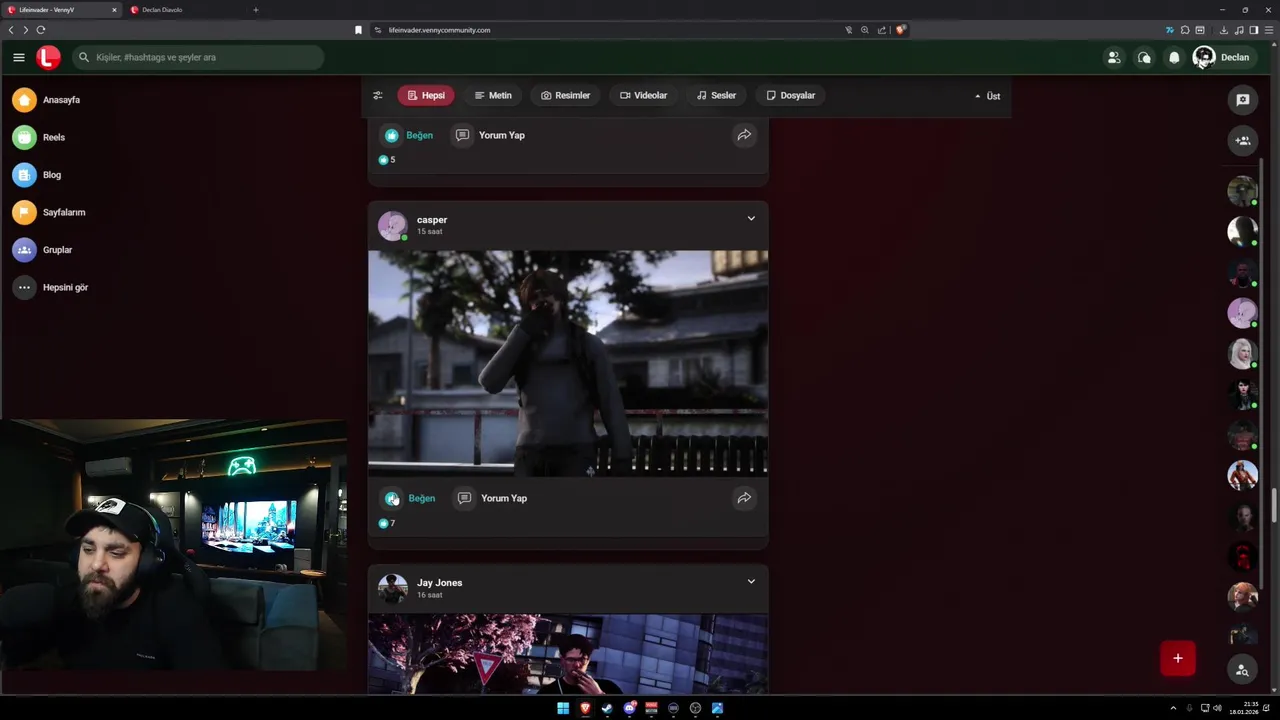Click the search field for people and hashtags
The height and width of the screenshot is (720, 1280).
198,57
